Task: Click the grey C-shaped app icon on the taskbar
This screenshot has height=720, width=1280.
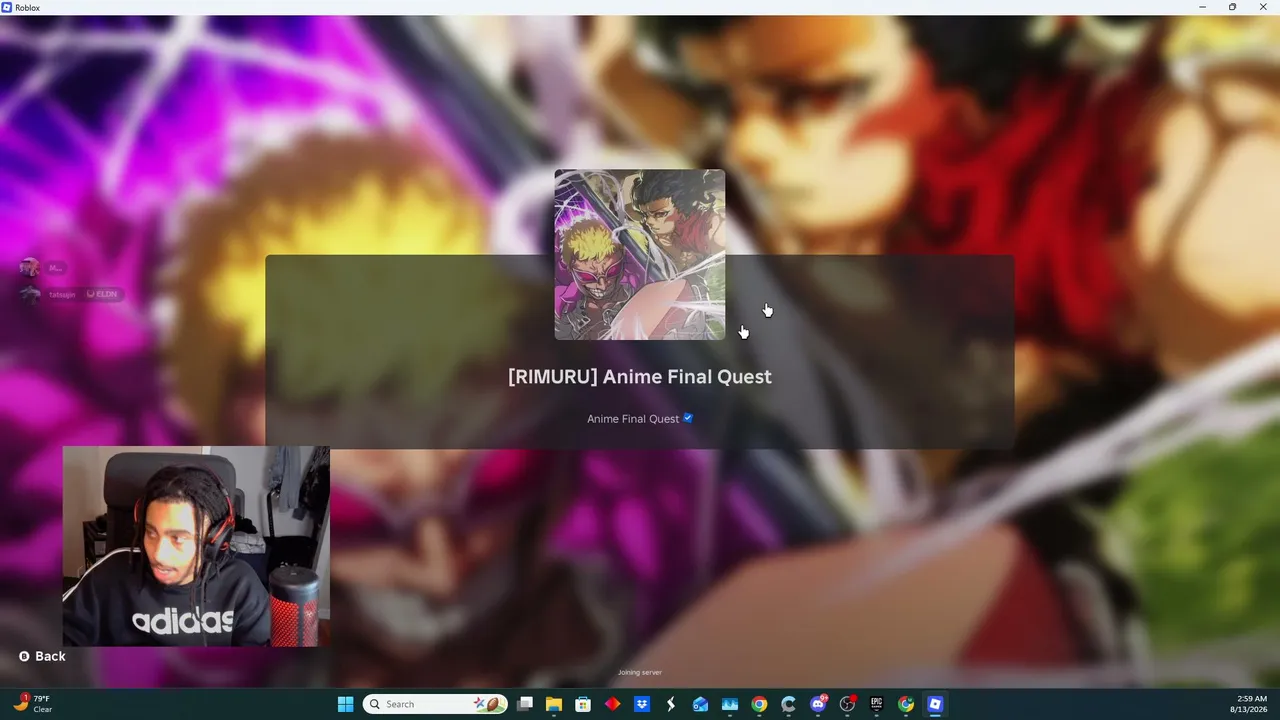Action: point(788,704)
